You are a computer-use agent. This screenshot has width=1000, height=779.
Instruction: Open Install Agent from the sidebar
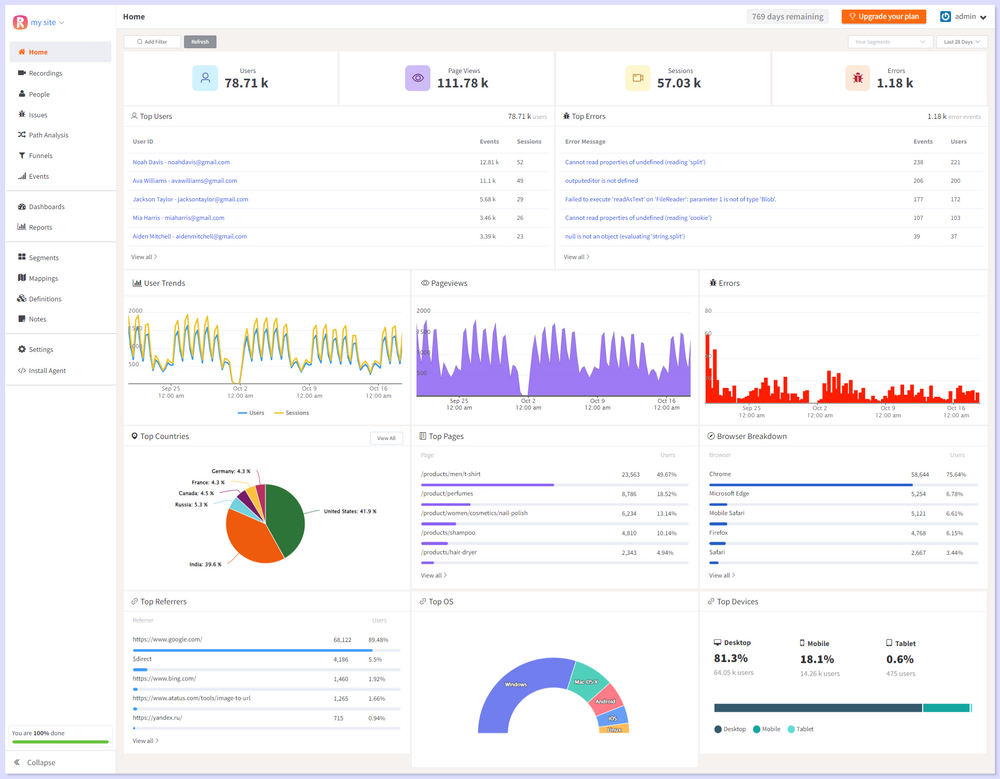(47, 370)
